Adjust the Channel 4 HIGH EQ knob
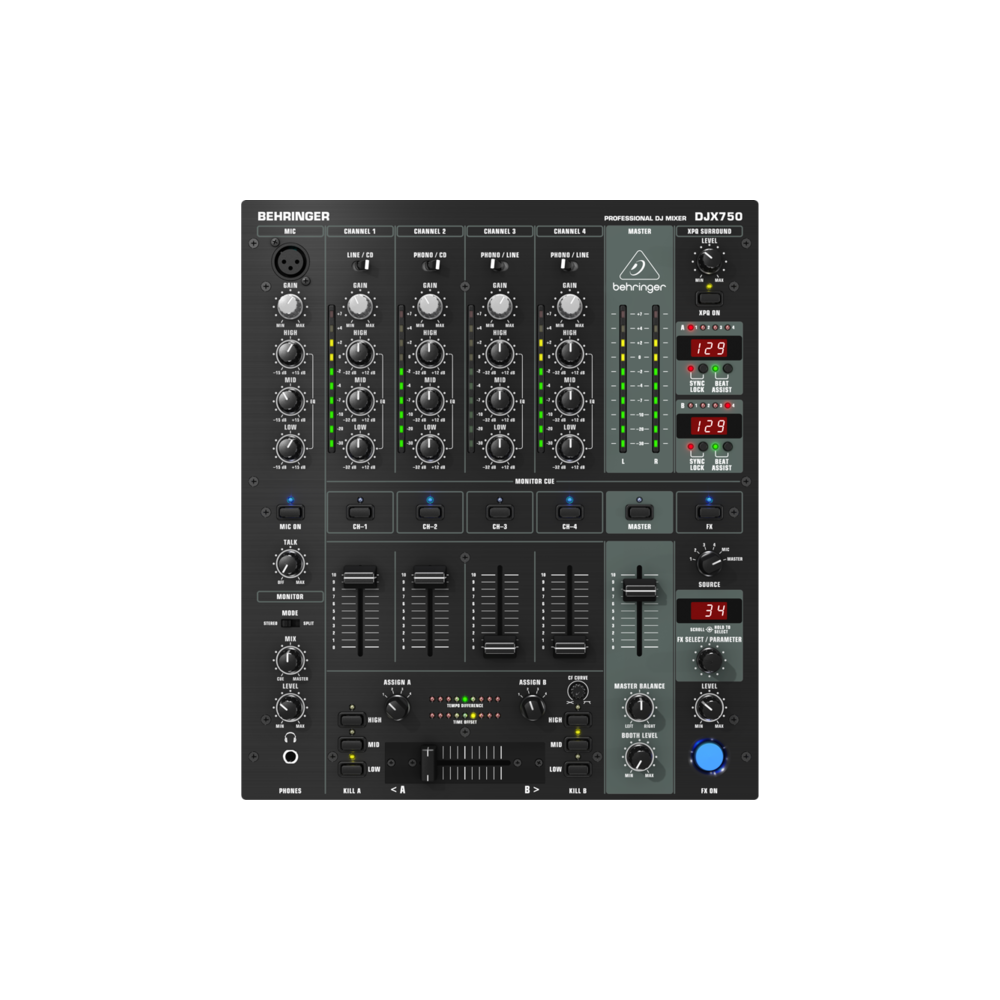Screen dimensions: 1000x1000 570,353
